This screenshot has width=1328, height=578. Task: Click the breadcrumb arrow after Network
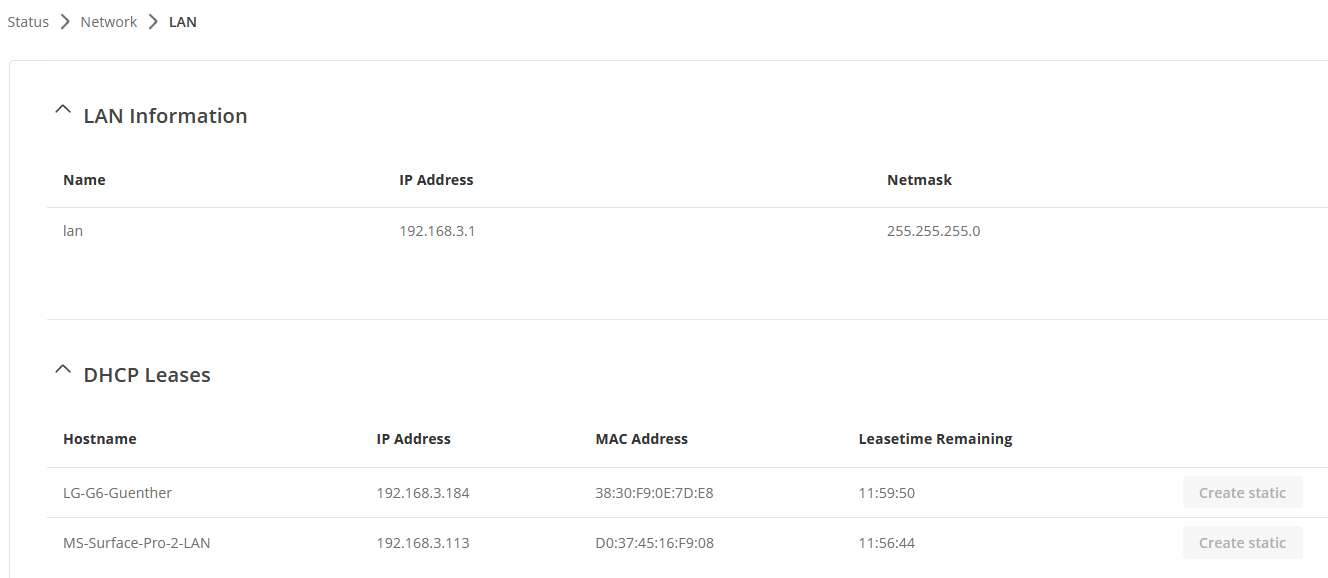pos(153,22)
